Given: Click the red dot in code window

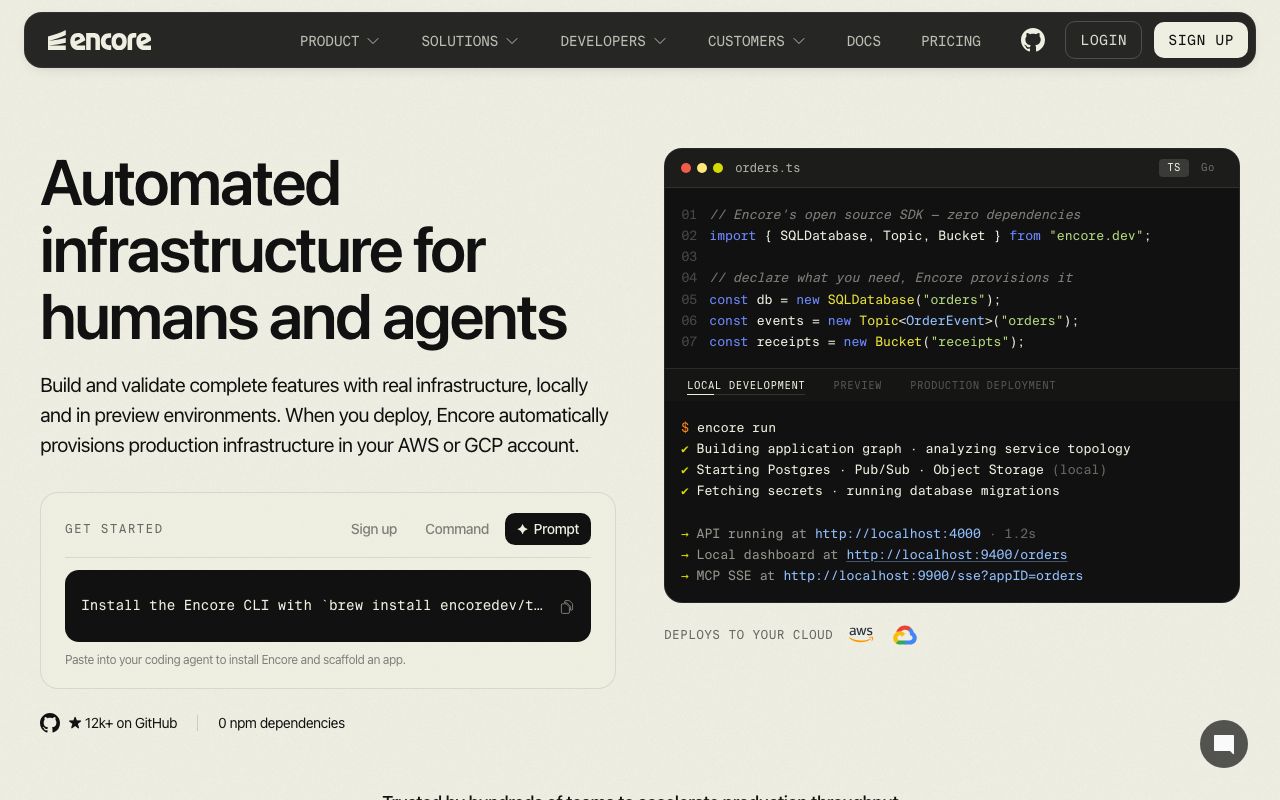Looking at the screenshot, I should (686, 168).
